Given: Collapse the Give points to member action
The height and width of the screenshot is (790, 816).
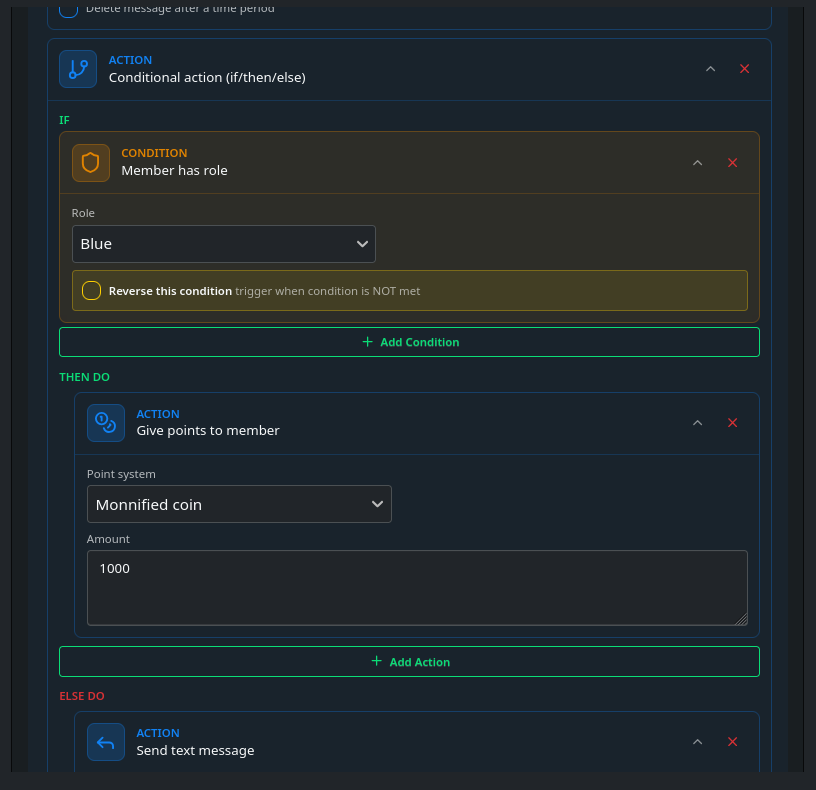Looking at the screenshot, I should 698,423.
